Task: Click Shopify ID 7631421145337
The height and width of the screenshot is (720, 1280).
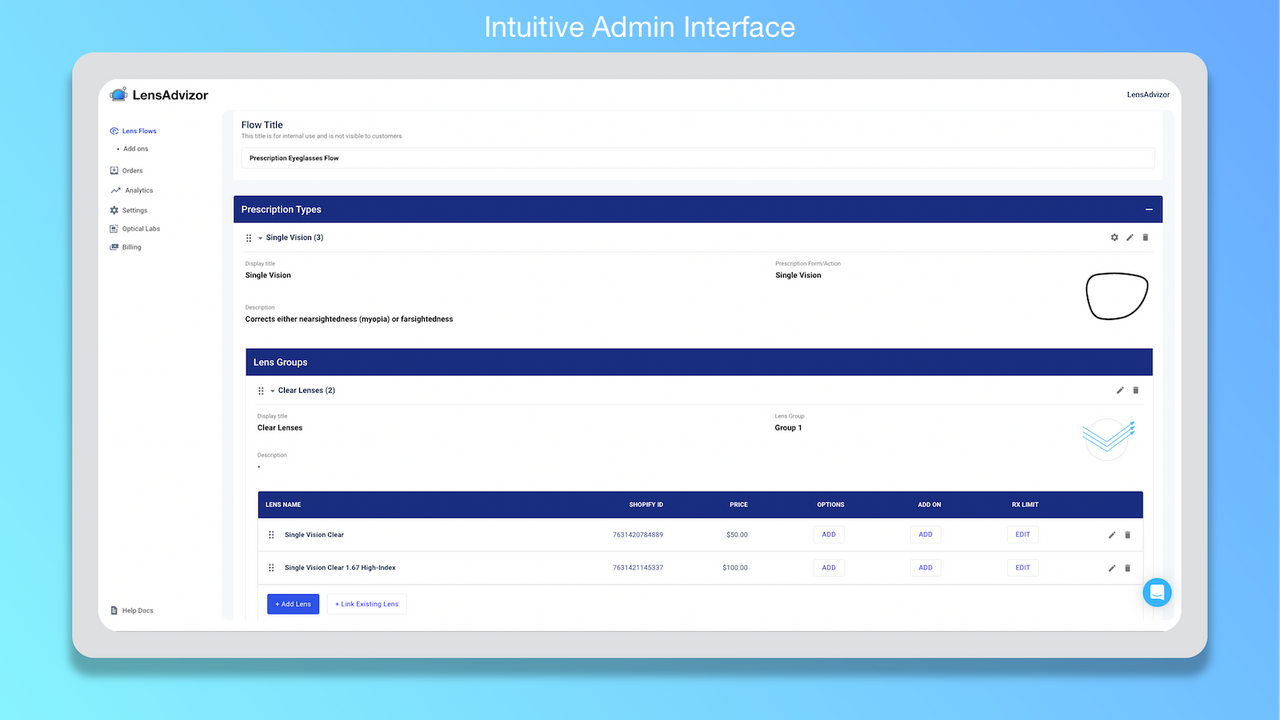Action: (x=638, y=568)
